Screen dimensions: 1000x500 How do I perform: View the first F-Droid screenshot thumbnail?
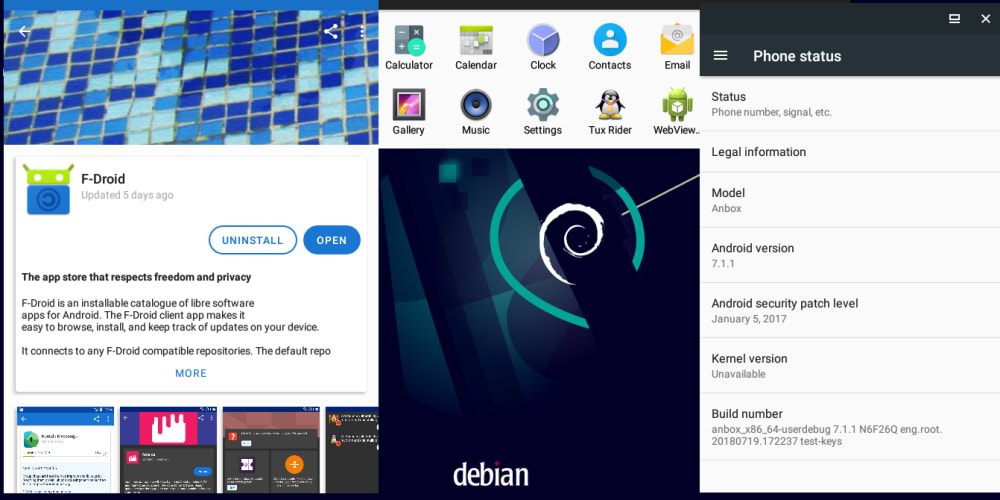66,450
